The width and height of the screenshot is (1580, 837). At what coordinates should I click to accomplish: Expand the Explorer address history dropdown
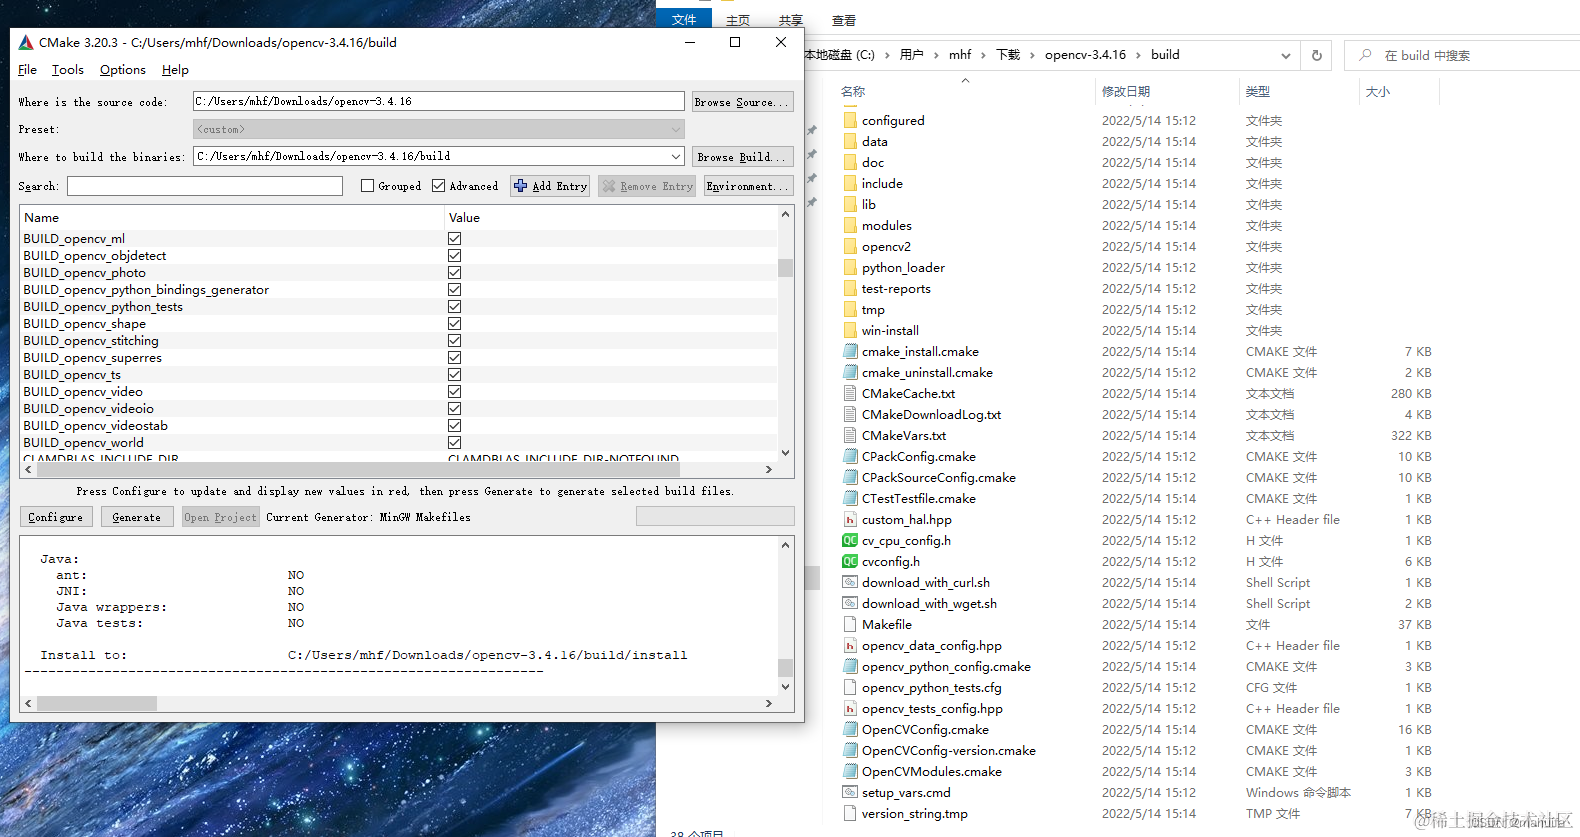point(1285,55)
